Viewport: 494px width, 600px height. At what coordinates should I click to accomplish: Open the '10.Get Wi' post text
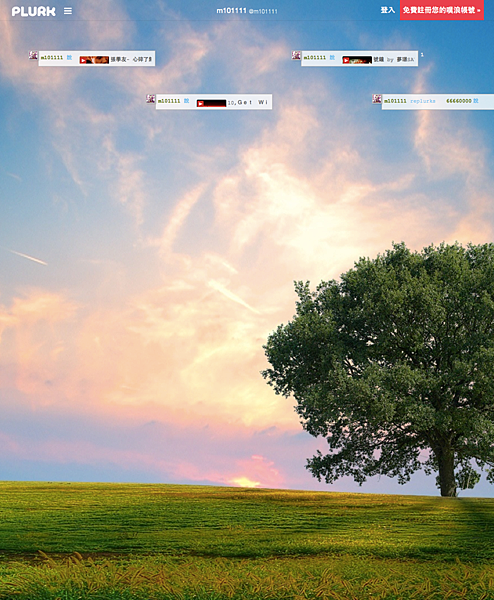coord(248,102)
